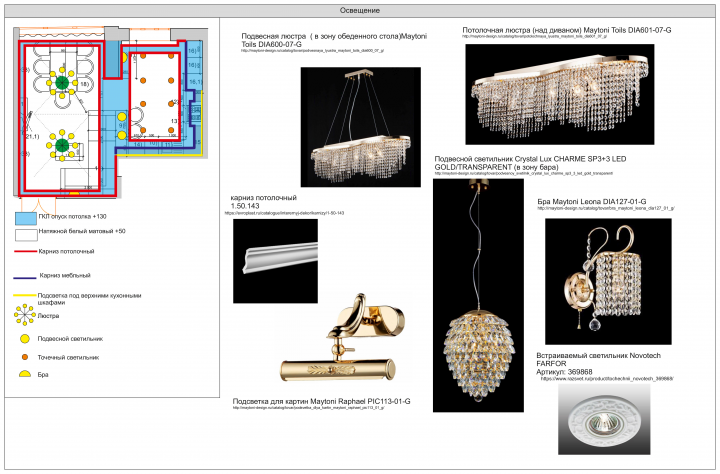720x474 pixels.
Task: Click the orange Точечный светильник legend dot
Action: [x=25, y=357]
